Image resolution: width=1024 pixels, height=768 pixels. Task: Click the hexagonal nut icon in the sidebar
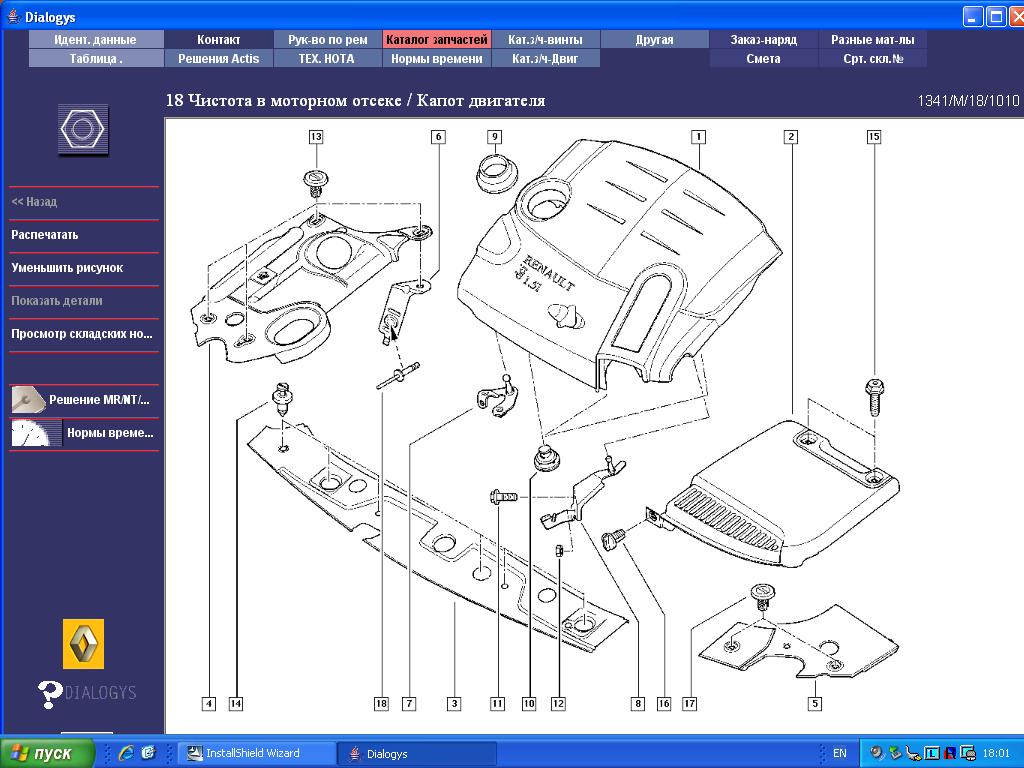coord(82,129)
